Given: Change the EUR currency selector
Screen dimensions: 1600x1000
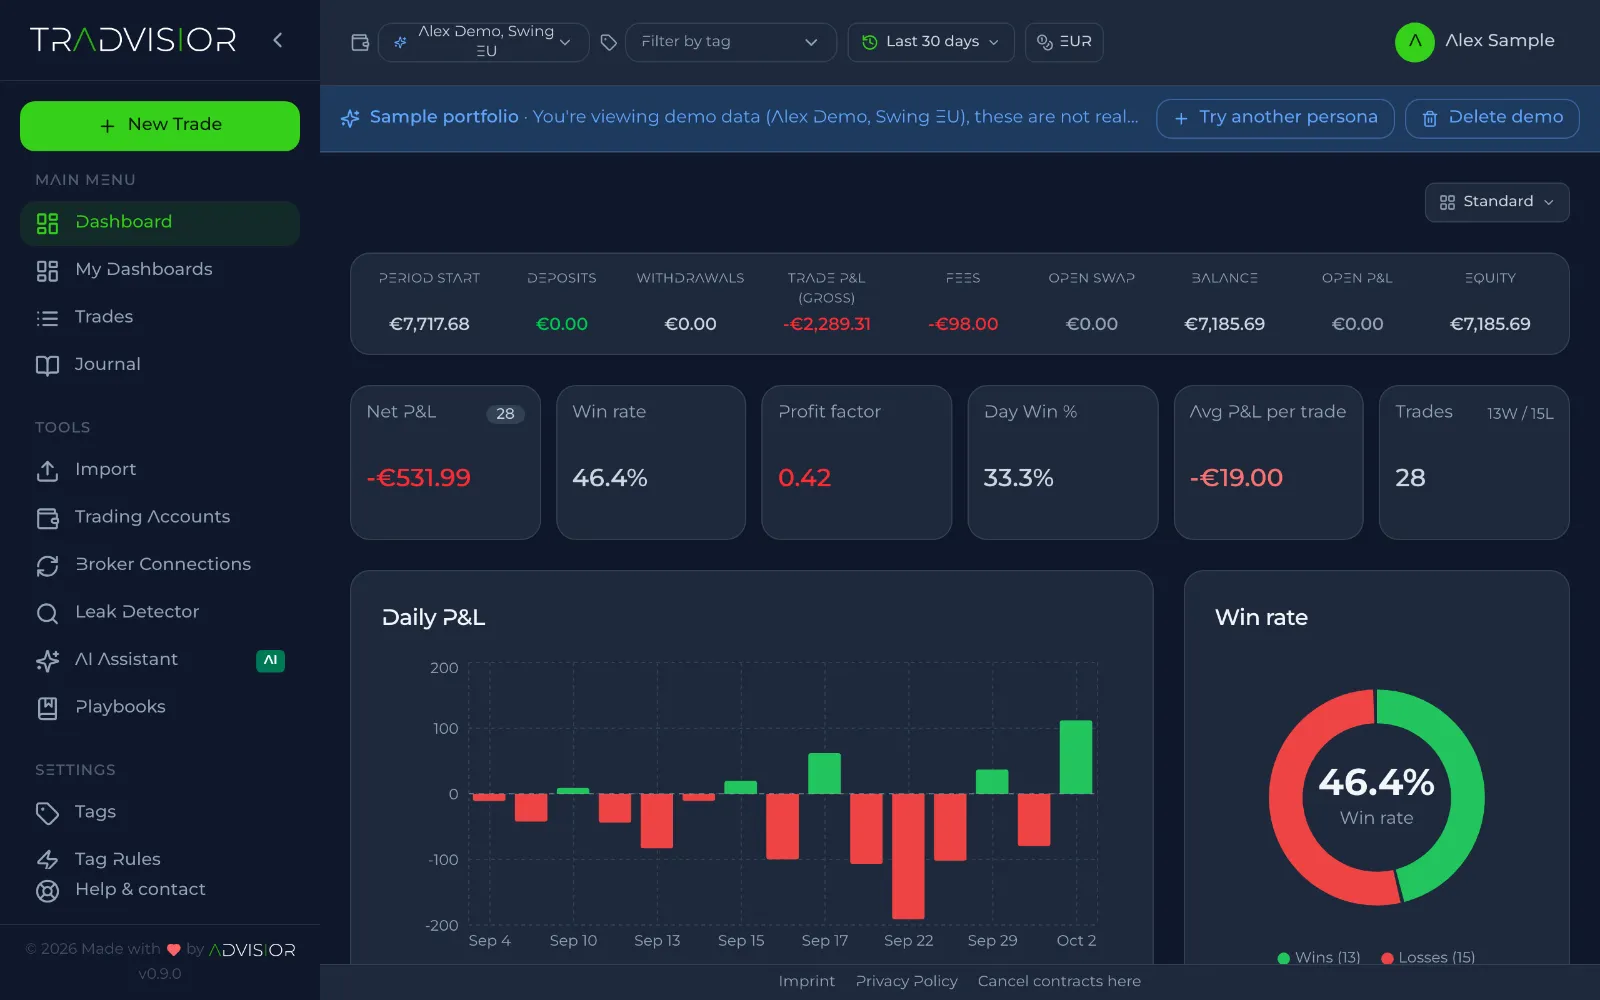Looking at the screenshot, I should coord(1064,42).
